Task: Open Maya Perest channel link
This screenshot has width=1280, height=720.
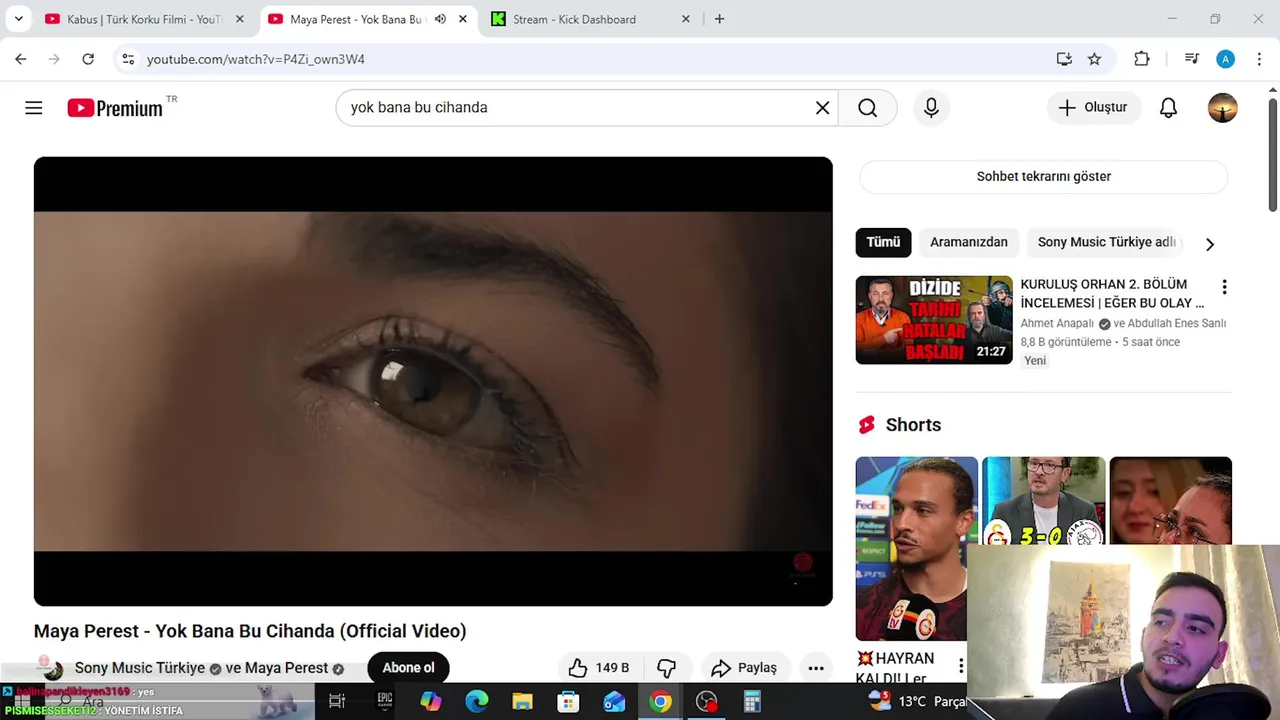Action: 286,668
